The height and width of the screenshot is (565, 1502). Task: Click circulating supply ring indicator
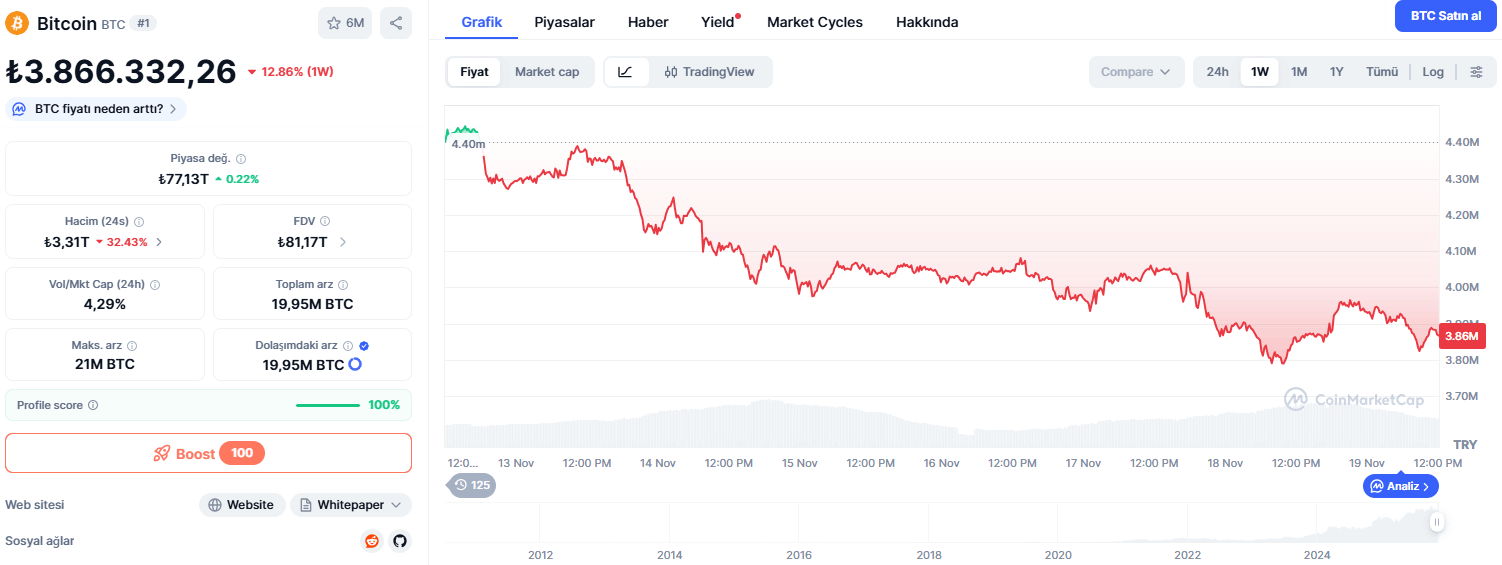(355, 365)
